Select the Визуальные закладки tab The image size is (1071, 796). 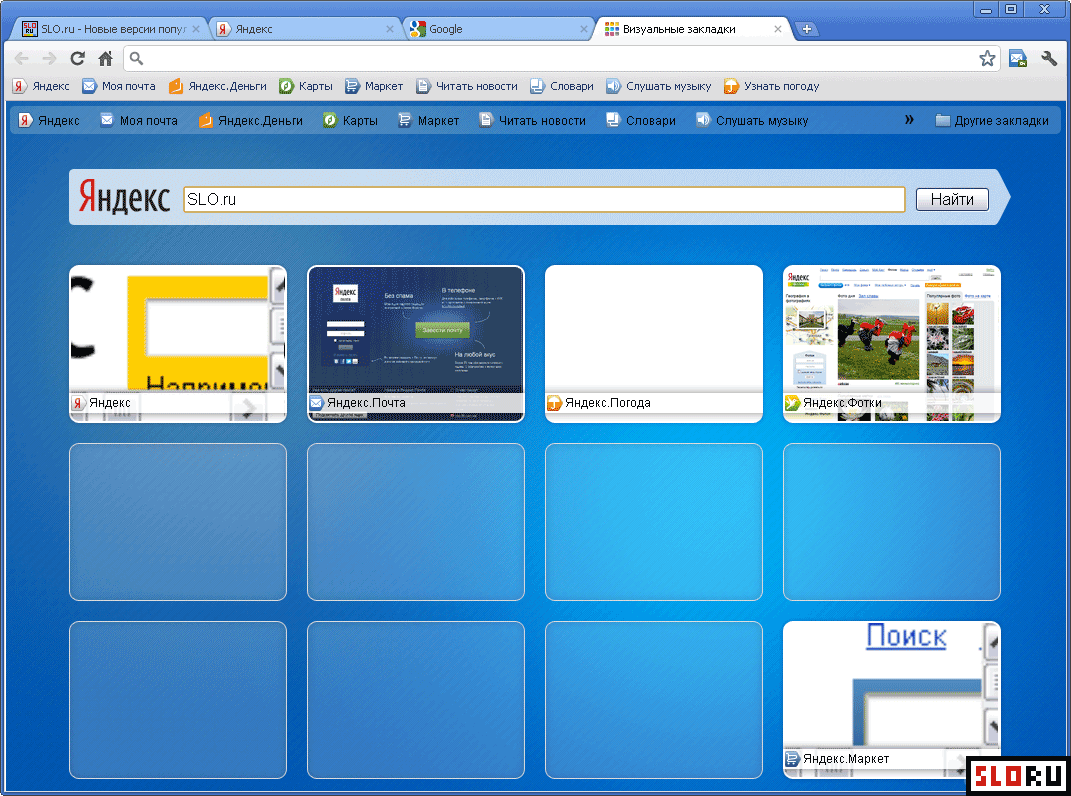[693, 29]
